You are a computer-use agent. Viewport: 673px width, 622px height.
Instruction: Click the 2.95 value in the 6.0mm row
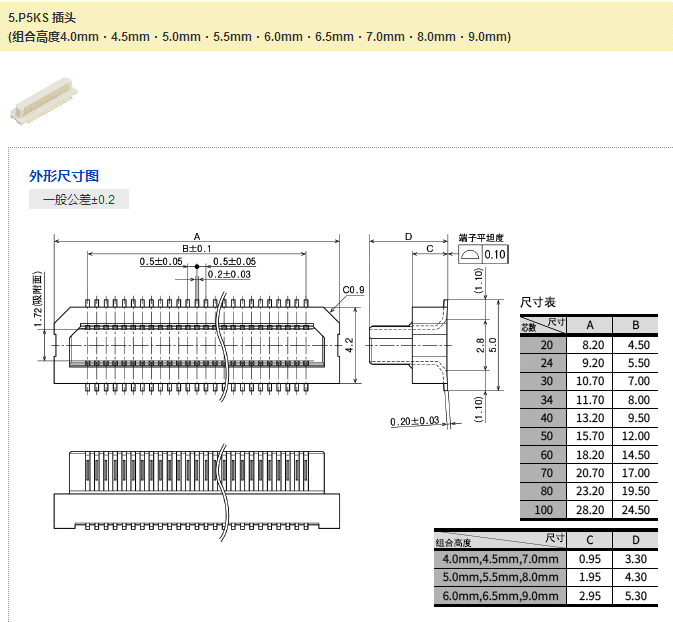click(x=590, y=596)
